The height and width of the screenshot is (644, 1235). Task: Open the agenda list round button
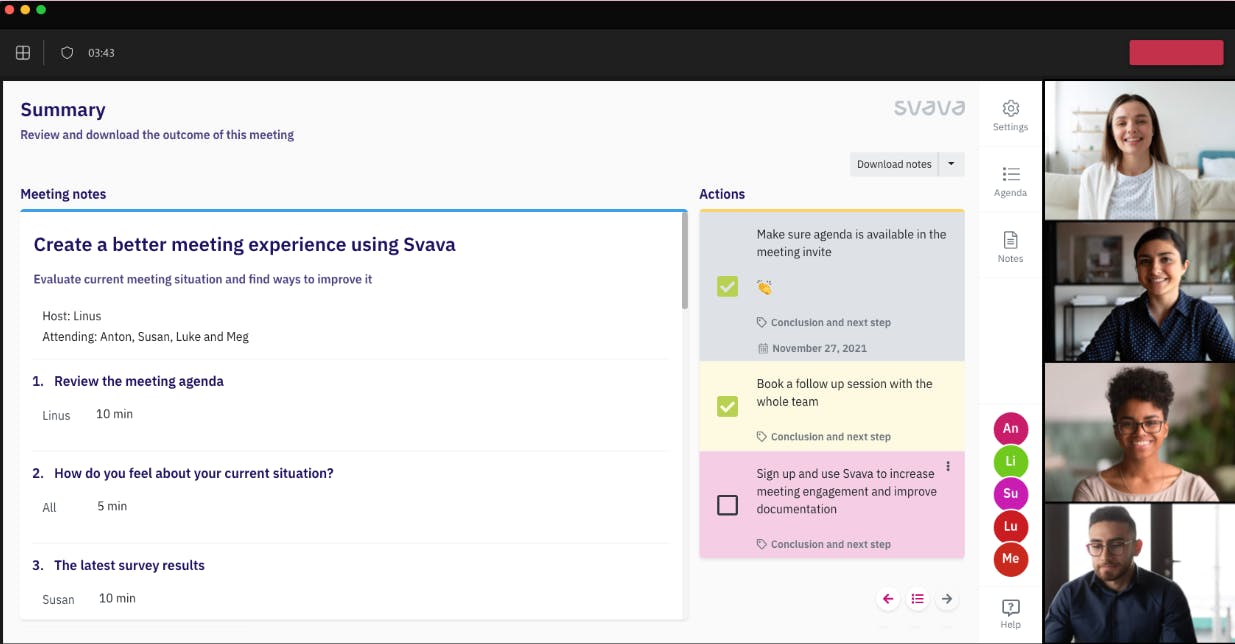tap(917, 599)
